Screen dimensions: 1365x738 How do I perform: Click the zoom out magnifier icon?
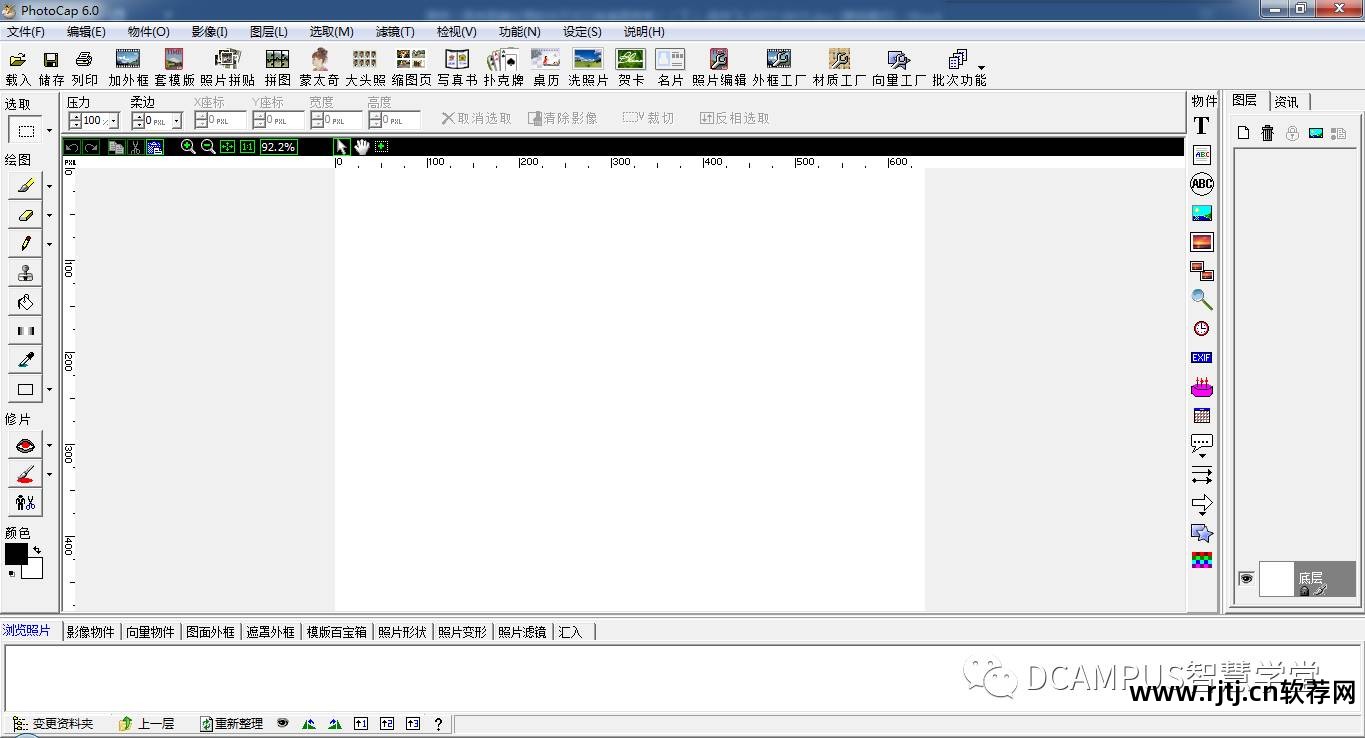pos(208,147)
